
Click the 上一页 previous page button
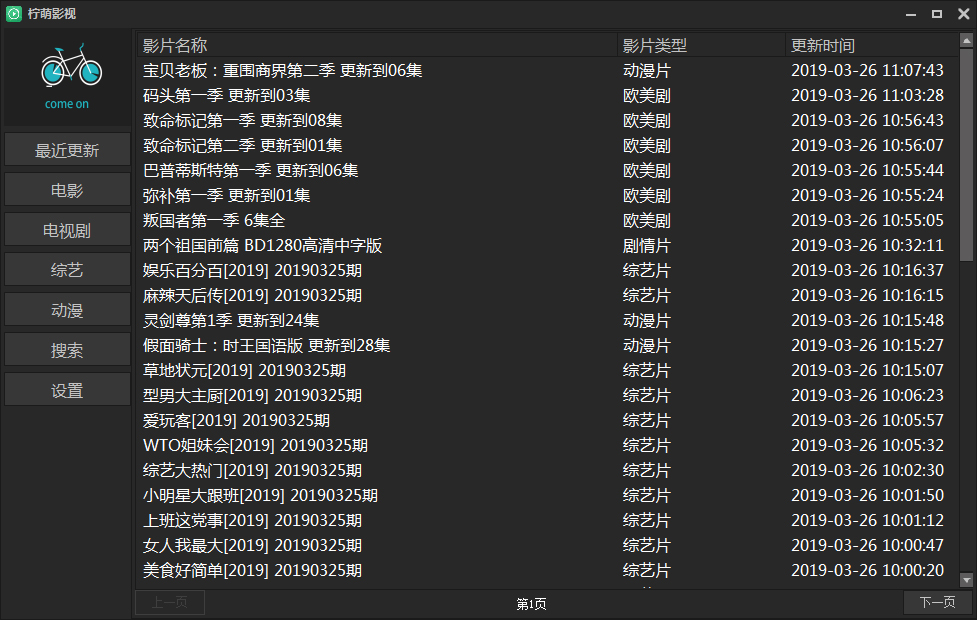(168, 603)
